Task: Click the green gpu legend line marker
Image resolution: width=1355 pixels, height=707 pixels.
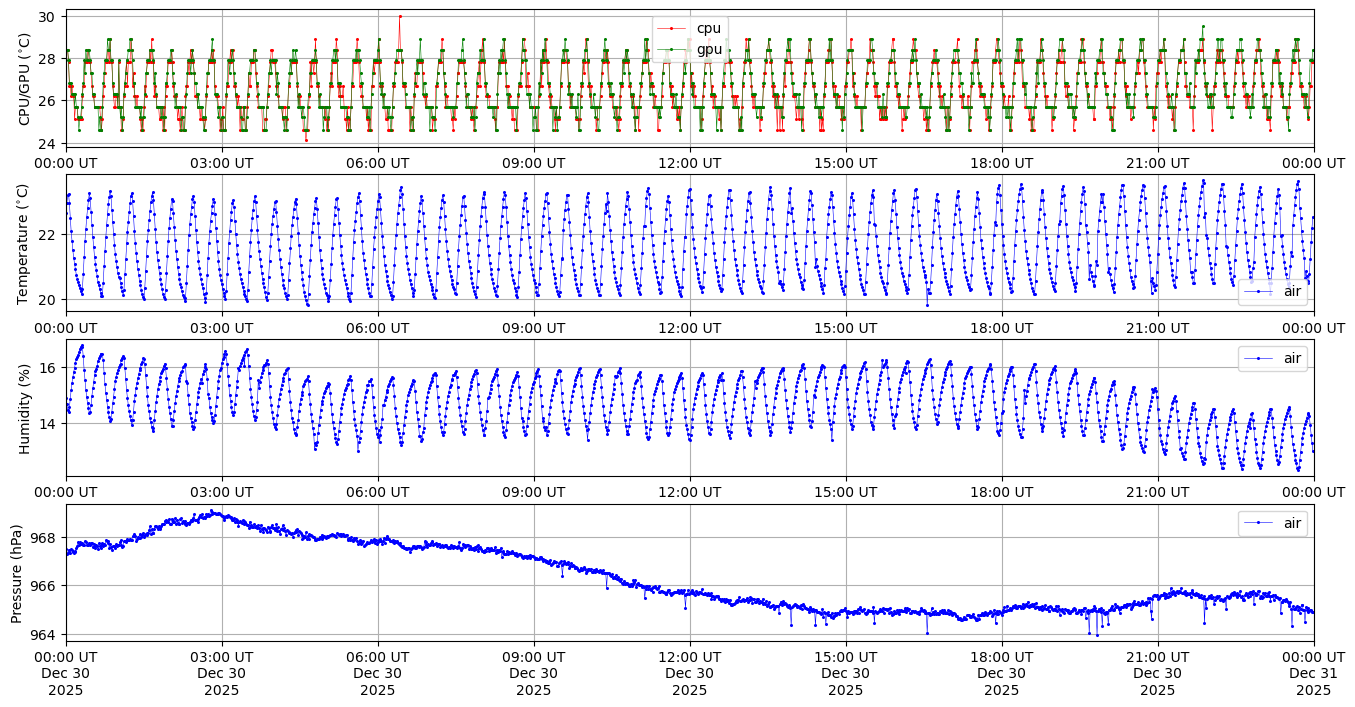Action: coord(672,49)
